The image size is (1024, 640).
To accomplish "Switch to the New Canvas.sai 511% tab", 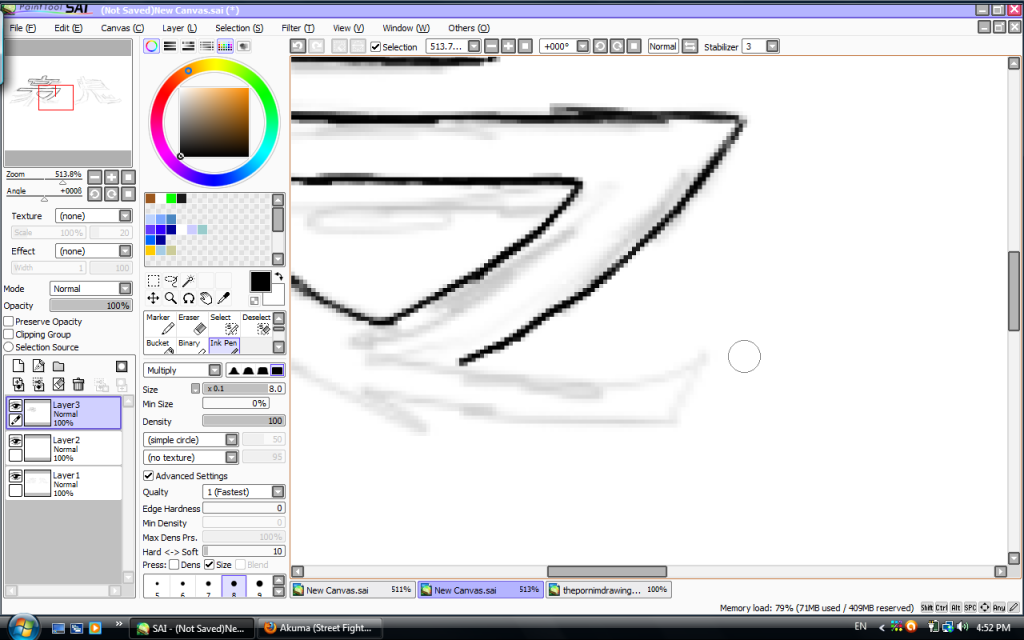I will tap(352, 590).
